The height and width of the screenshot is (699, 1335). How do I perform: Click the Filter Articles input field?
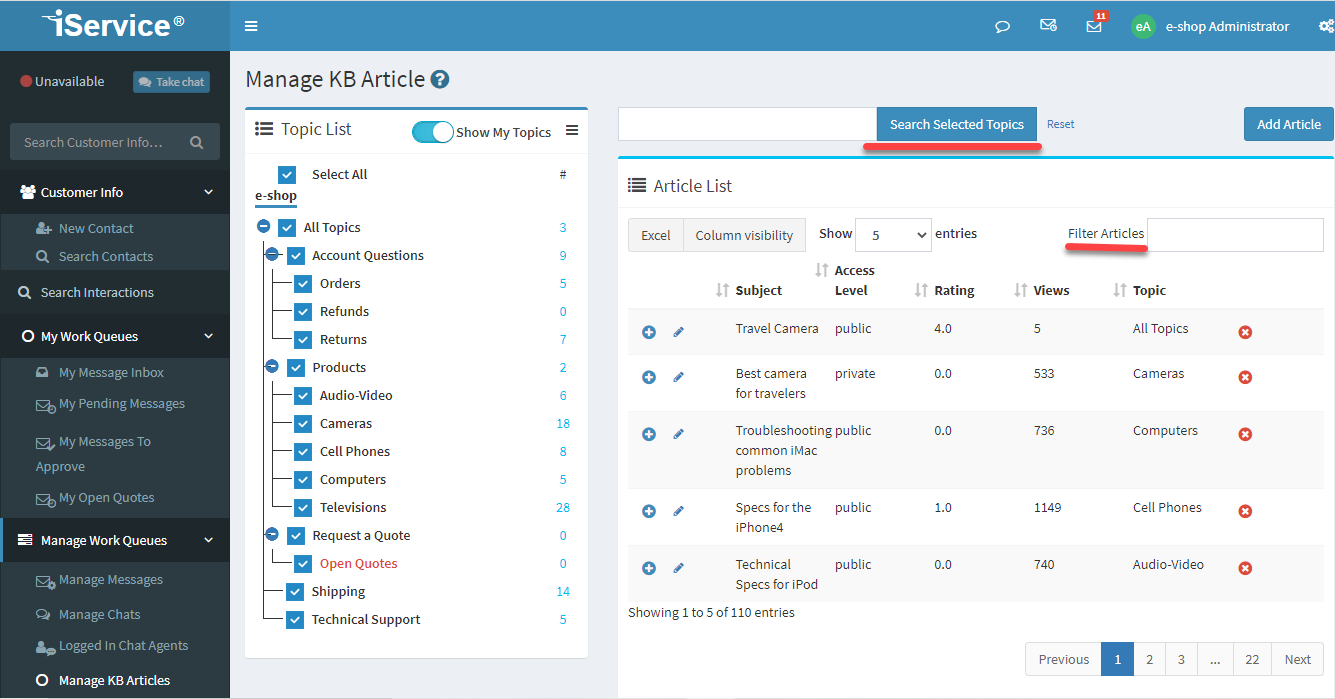[x=1234, y=235]
